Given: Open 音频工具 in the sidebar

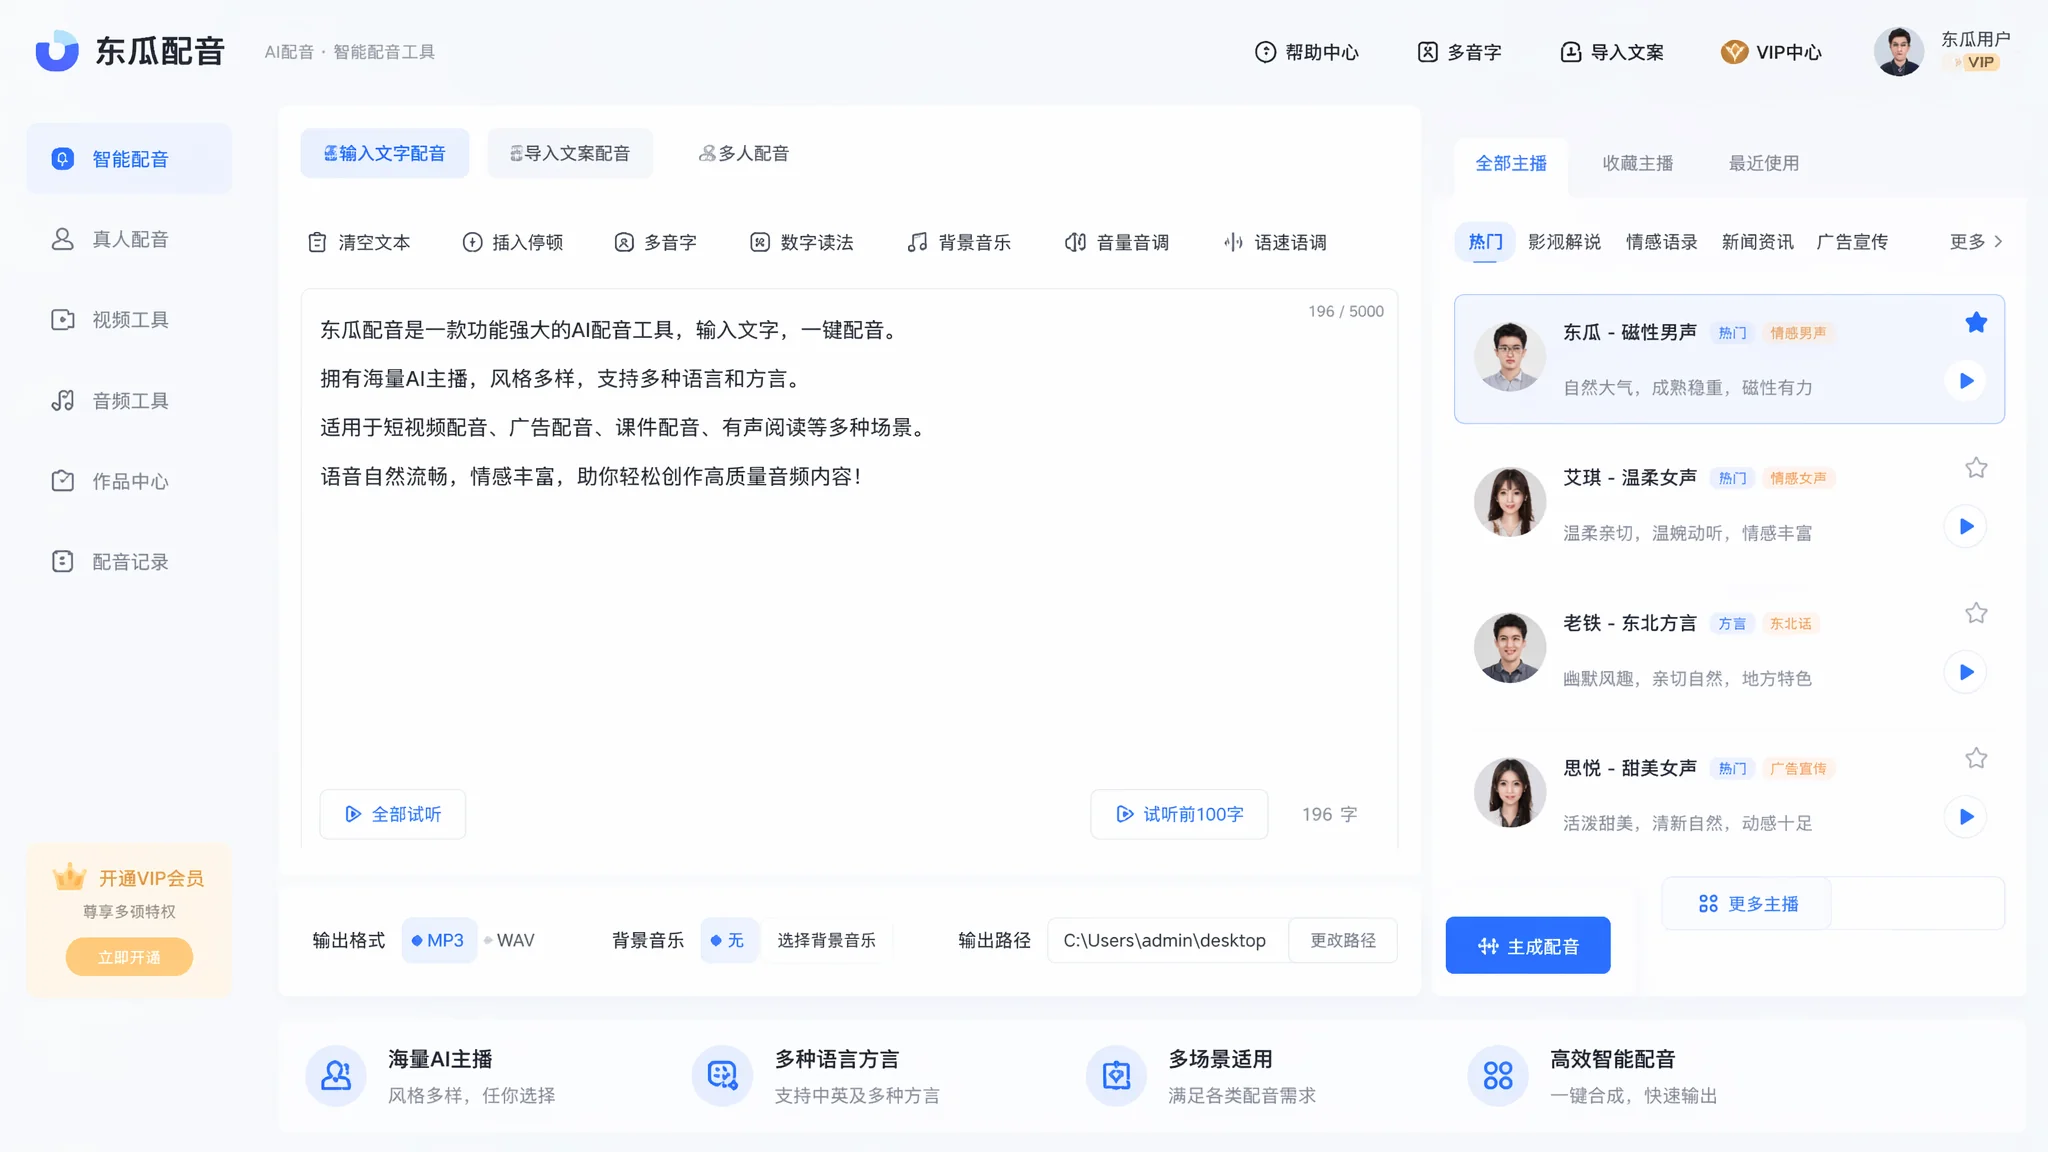Looking at the screenshot, I should tap(129, 401).
